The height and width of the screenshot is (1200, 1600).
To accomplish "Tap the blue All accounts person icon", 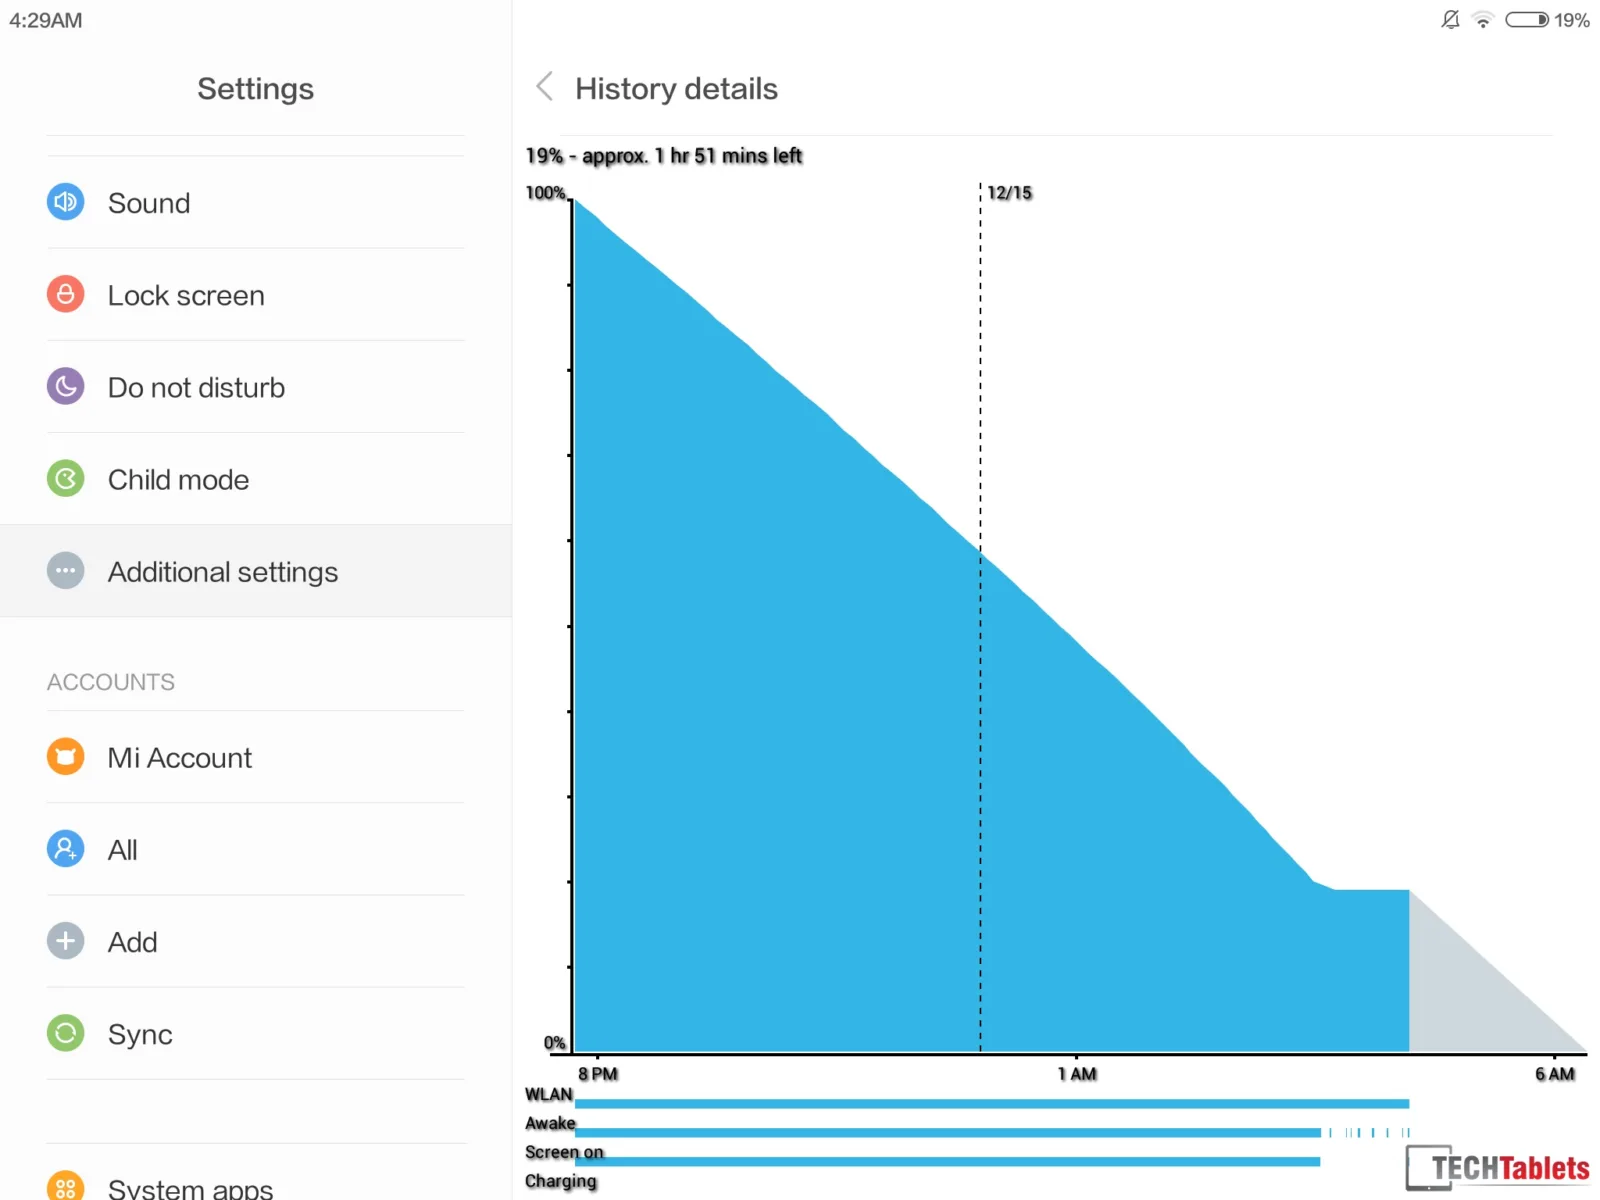I will tap(66, 849).
